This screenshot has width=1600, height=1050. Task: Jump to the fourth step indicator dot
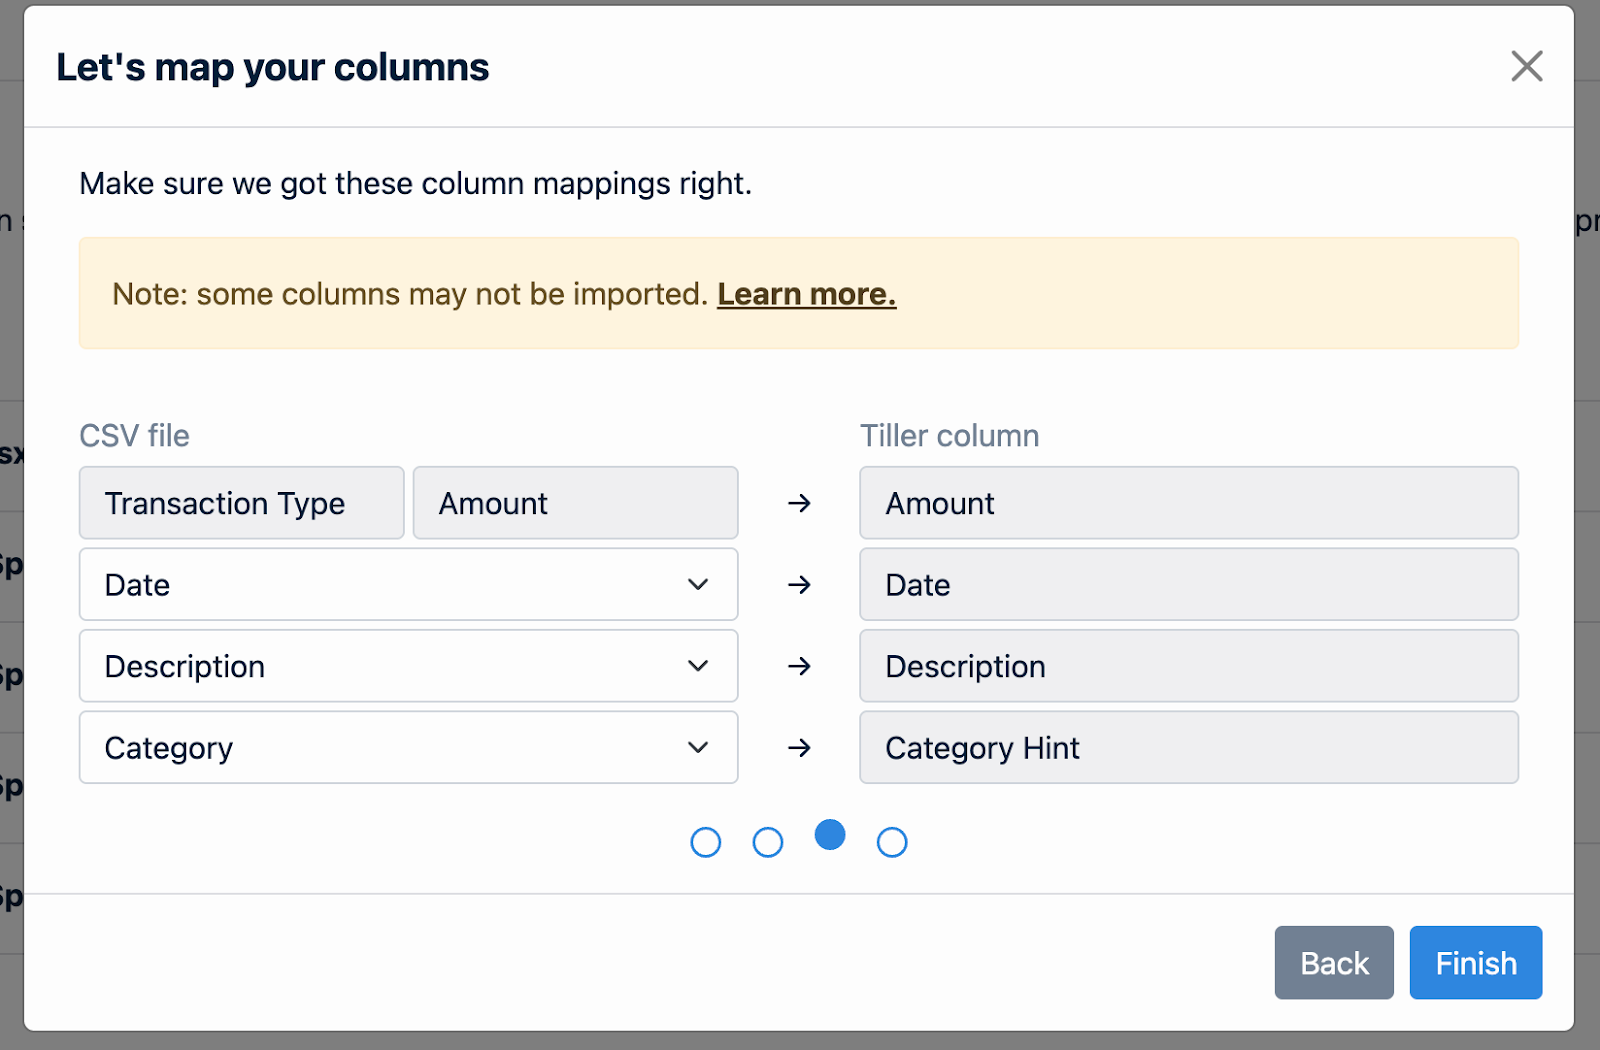point(892,843)
